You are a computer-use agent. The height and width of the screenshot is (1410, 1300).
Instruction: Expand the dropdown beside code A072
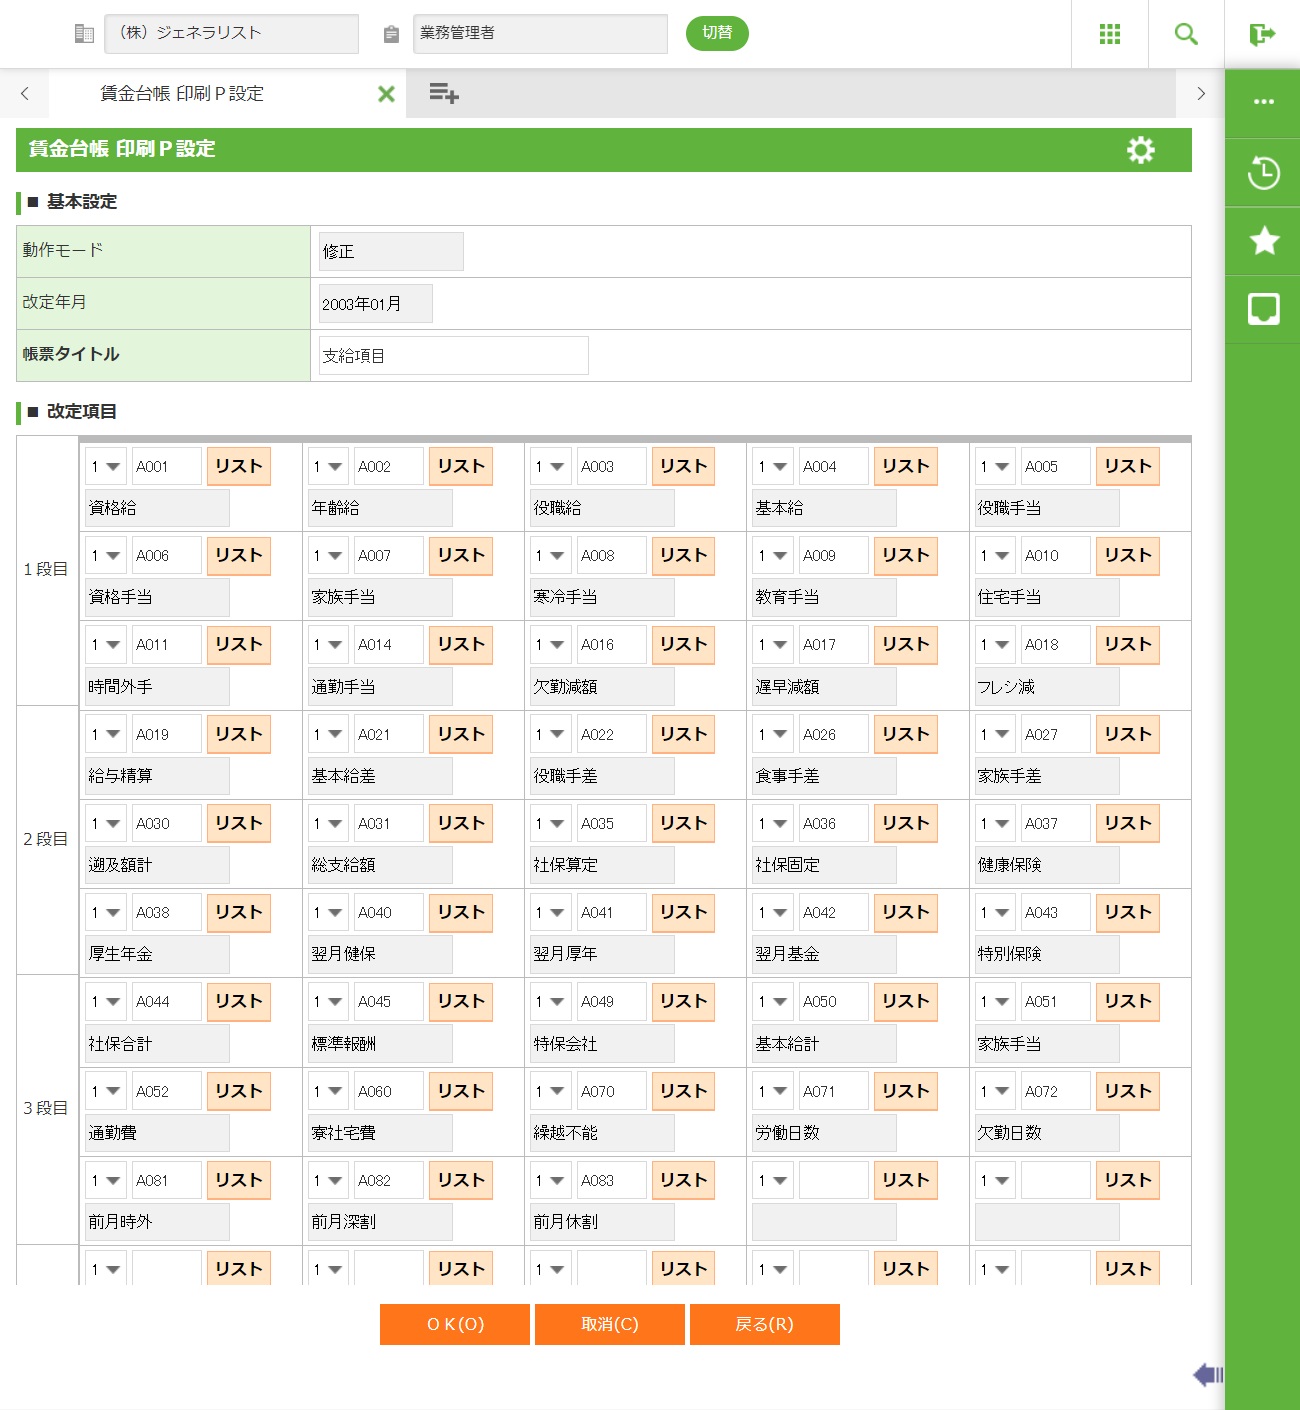(x=994, y=1092)
